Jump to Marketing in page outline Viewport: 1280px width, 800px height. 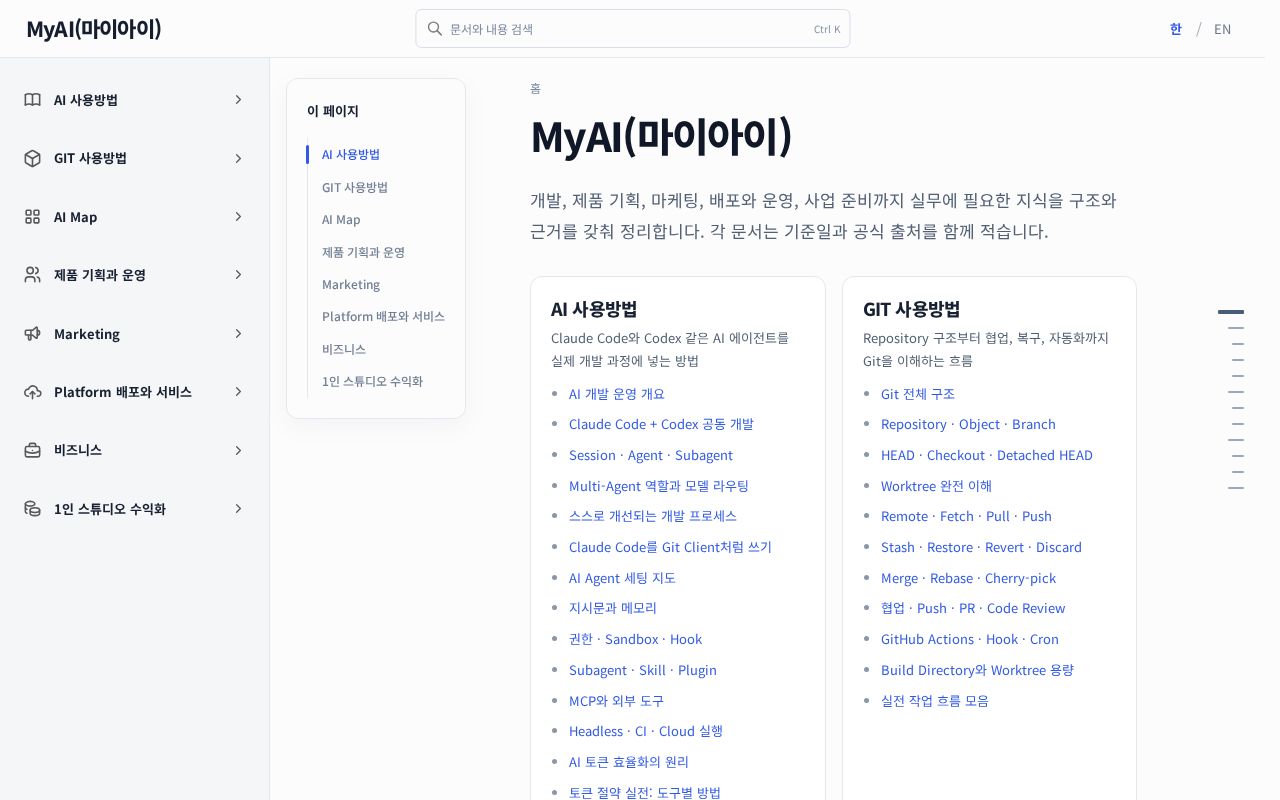[351, 284]
